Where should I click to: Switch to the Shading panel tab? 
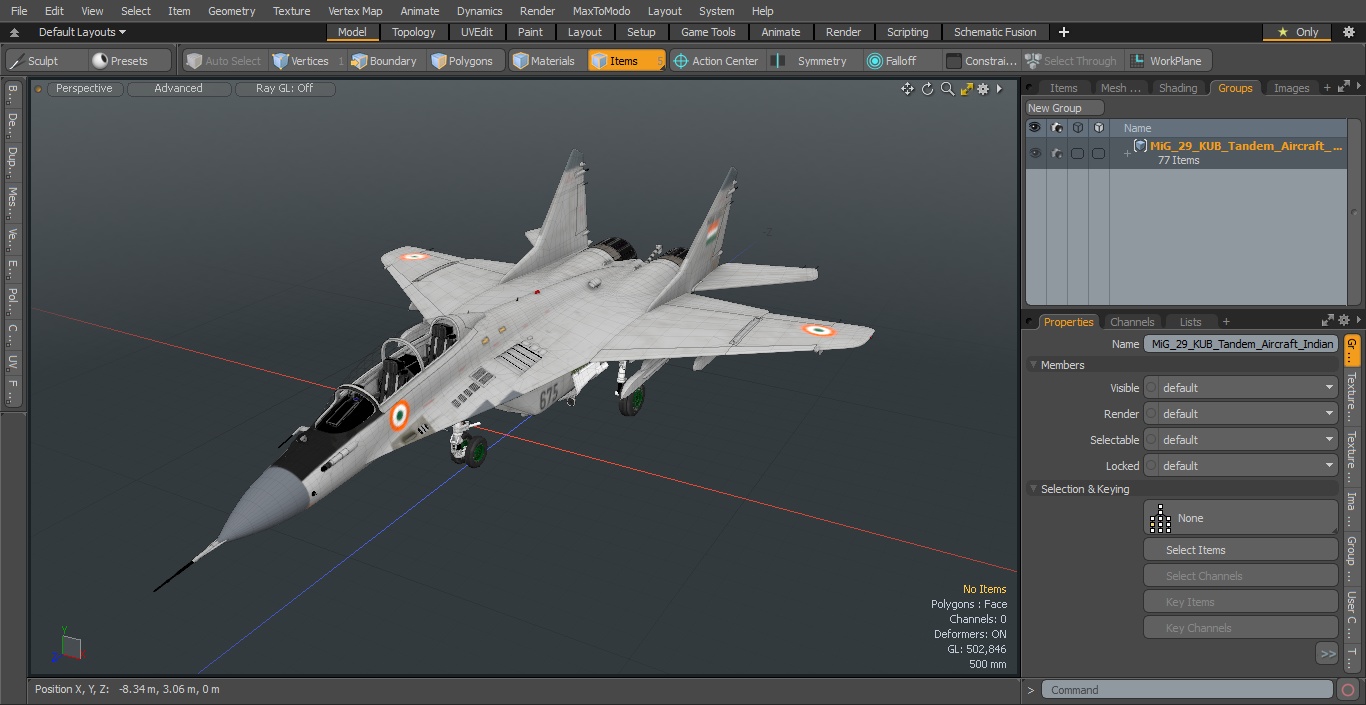pyautogui.click(x=1177, y=88)
